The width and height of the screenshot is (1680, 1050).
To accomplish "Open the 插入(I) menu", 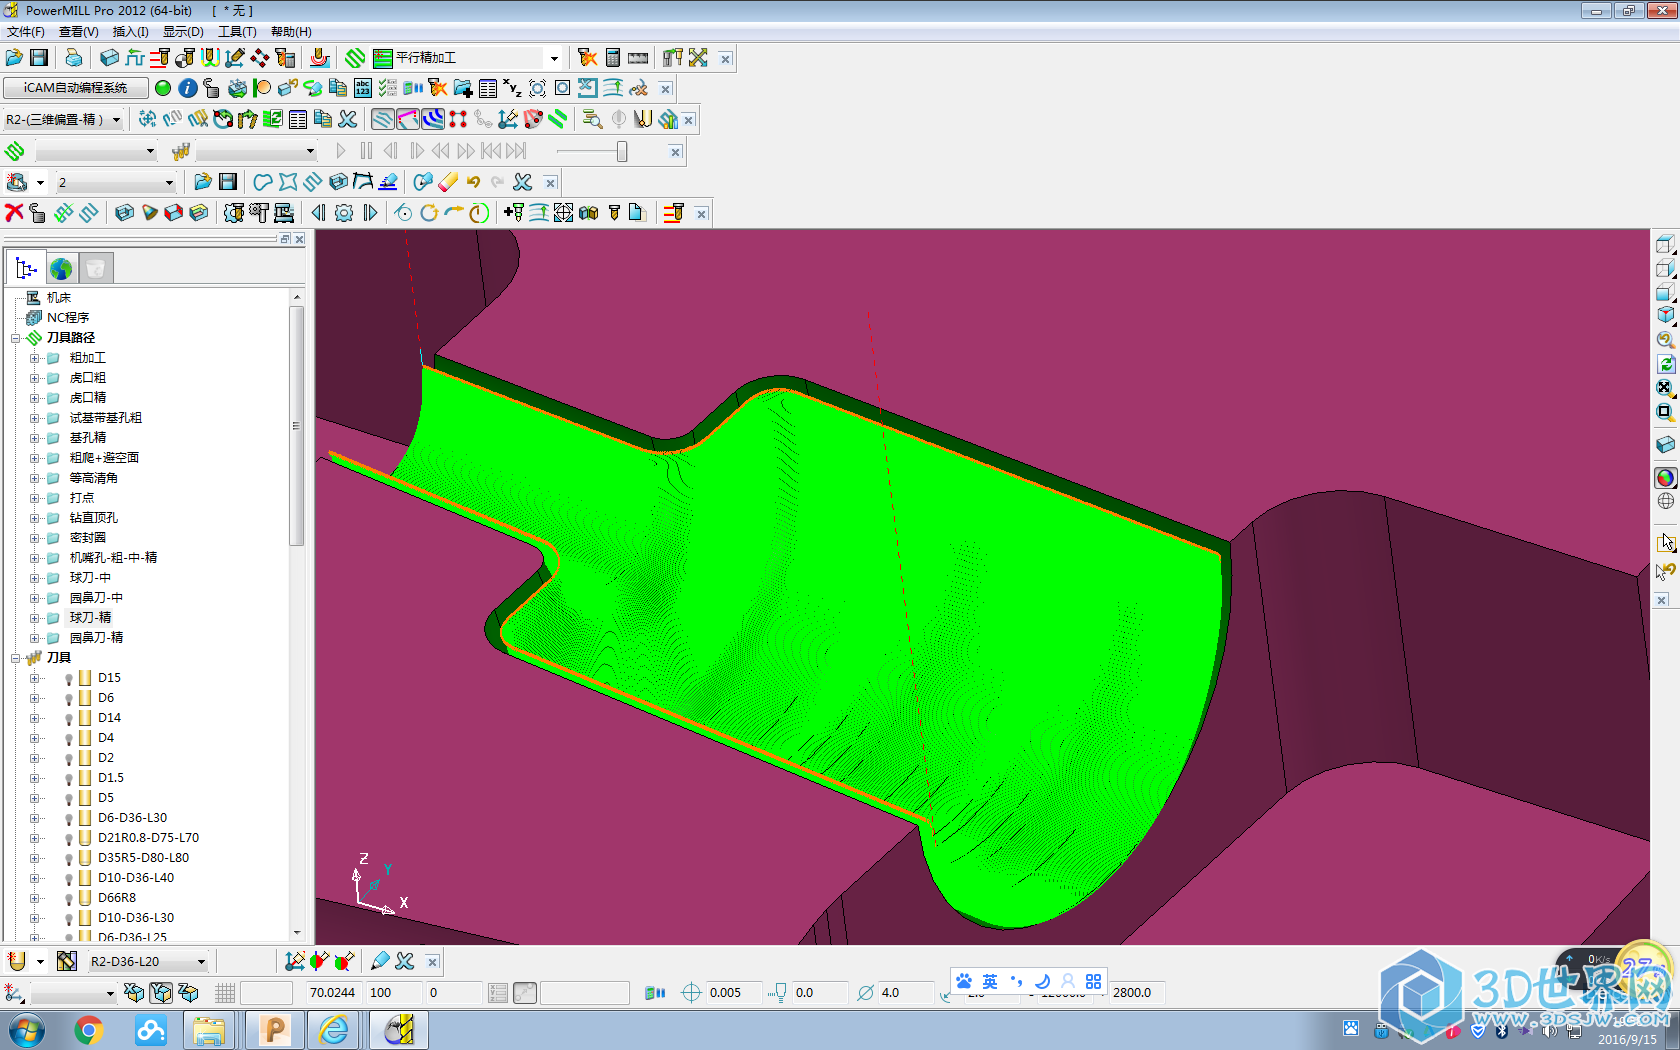I will point(130,32).
